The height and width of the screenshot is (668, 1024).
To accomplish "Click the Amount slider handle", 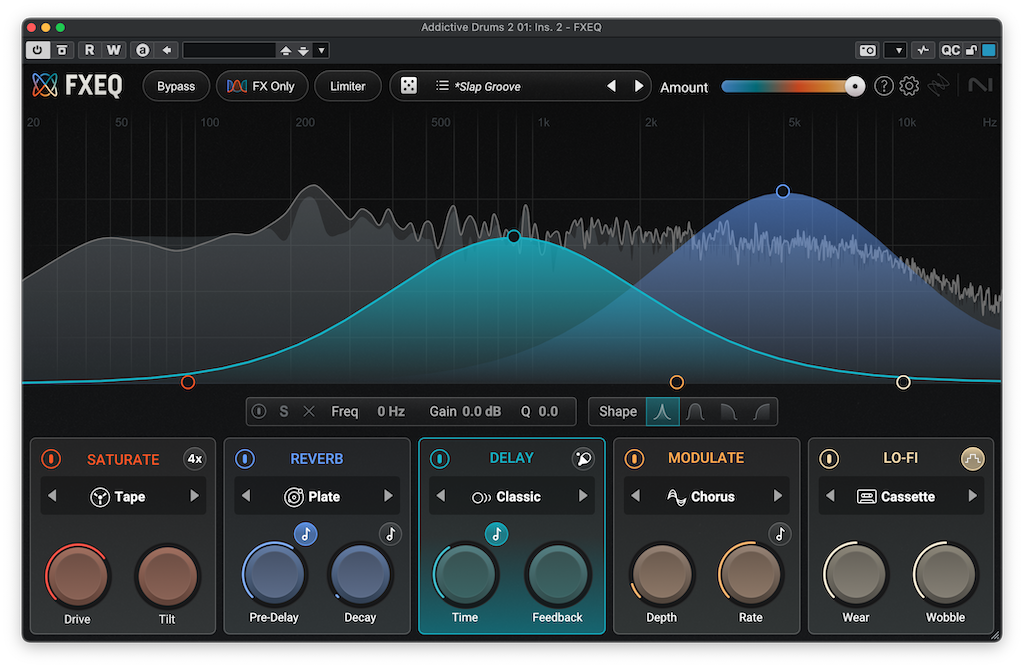I will [x=854, y=86].
